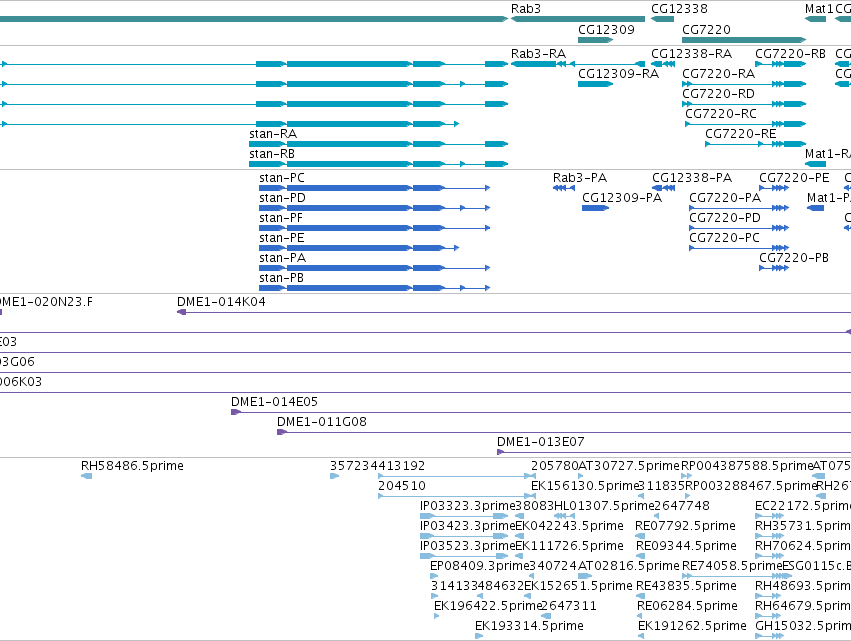Click the EK193314.5prime EST label
This screenshot has width=851, height=641.
[529, 627]
